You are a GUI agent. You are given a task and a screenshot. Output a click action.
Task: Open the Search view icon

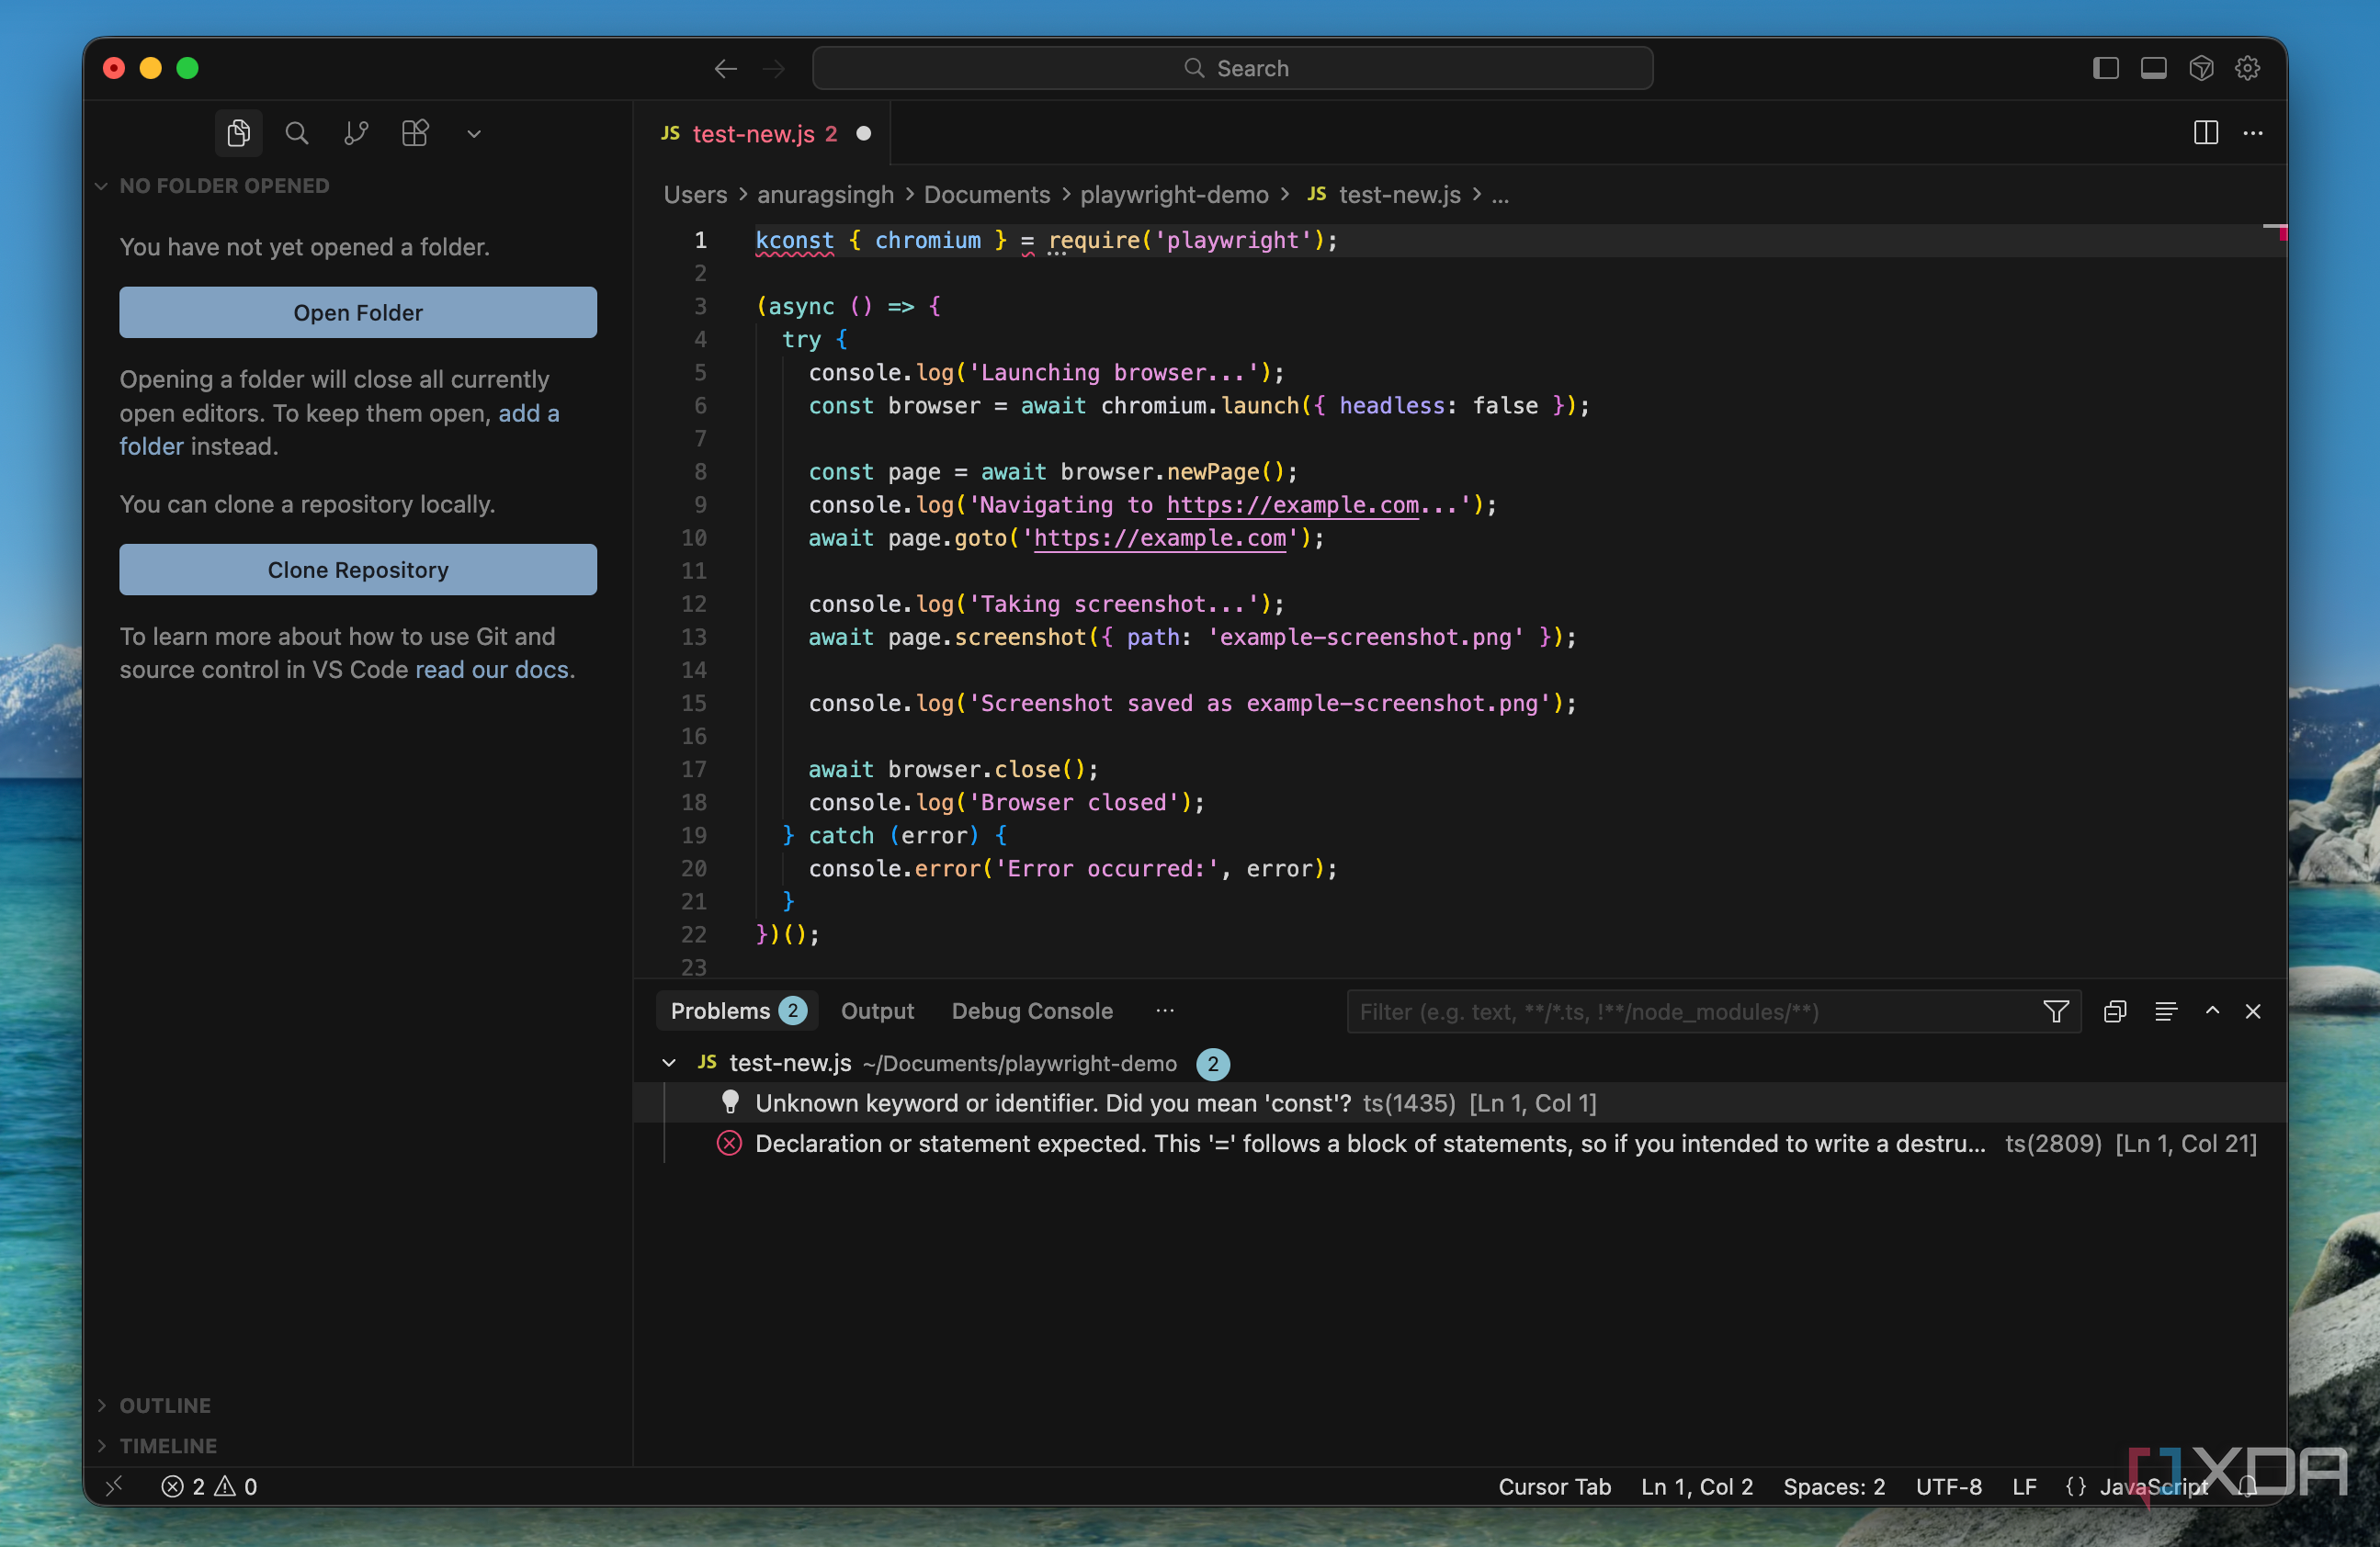[x=297, y=133]
